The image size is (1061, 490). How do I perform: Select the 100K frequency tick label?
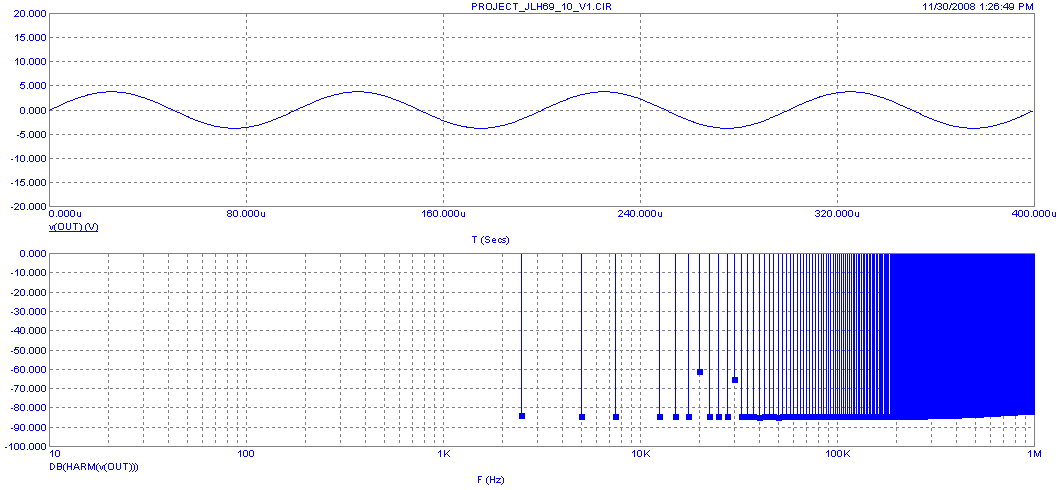(x=837, y=454)
